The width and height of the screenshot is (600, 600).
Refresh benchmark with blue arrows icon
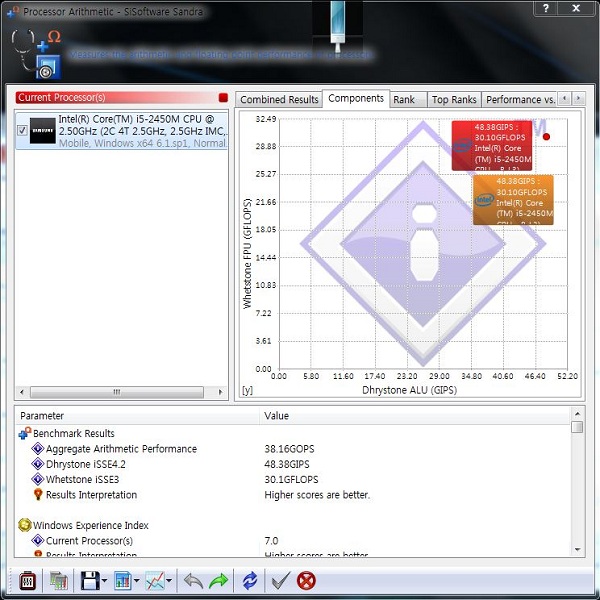(x=250, y=581)
